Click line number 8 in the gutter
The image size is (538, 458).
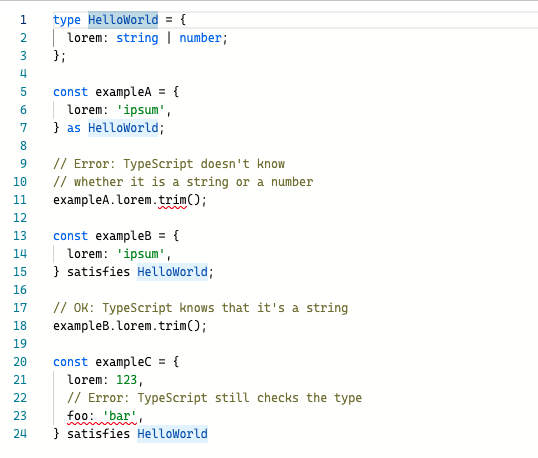tap(23, 146)
